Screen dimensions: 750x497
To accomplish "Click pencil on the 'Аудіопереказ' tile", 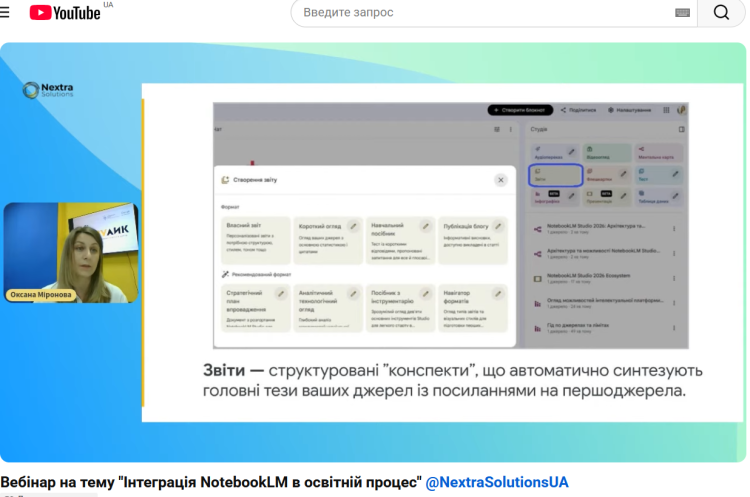I will click(x=572, y=152).
